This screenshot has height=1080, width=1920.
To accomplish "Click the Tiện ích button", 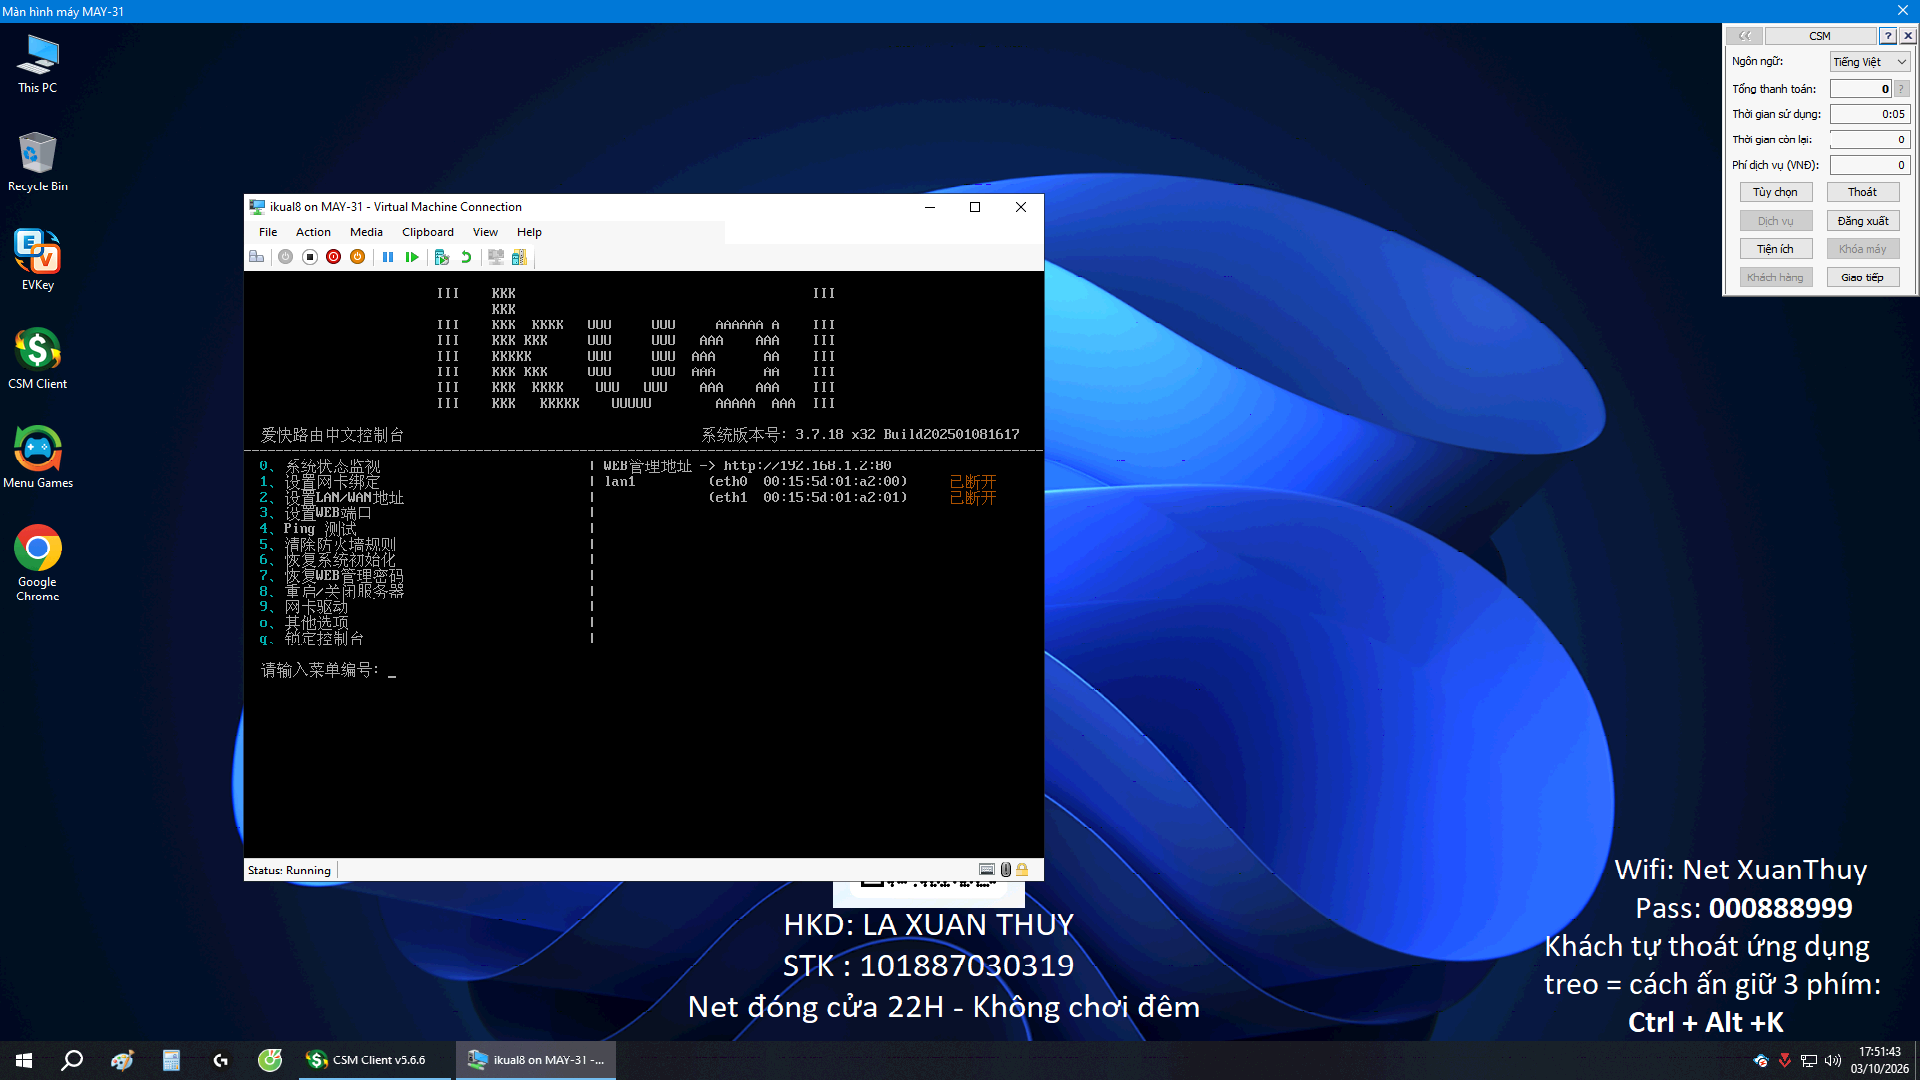I will [x=1775, y=249].
